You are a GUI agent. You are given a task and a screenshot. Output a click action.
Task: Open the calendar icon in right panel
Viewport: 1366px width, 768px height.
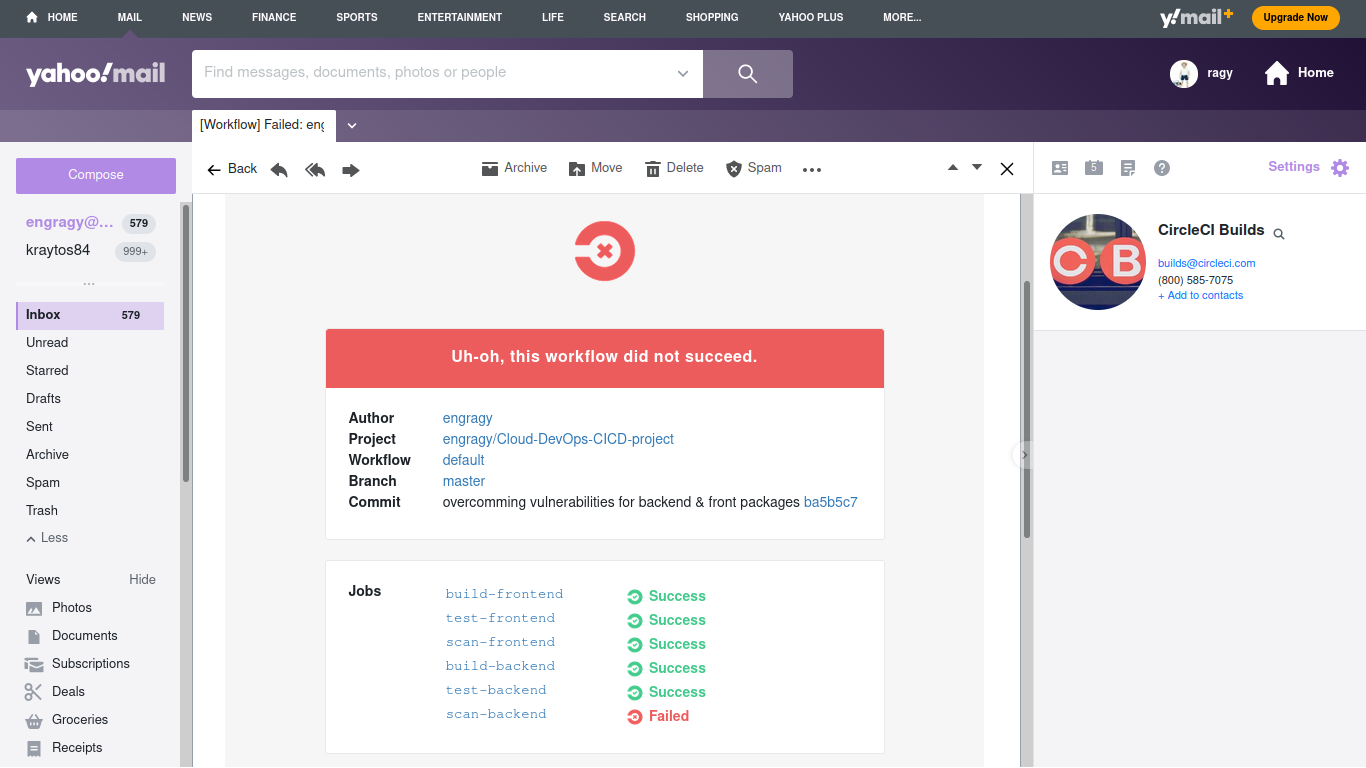(x=1094, y=168)
